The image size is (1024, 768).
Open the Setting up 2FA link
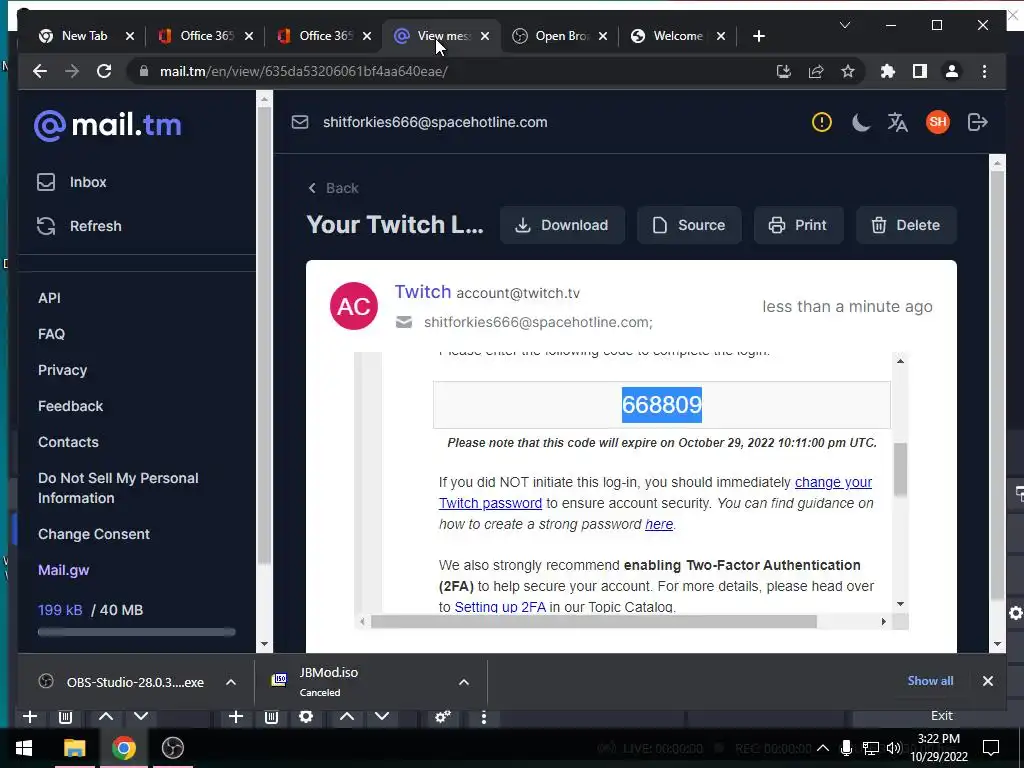tap(500, 607)
